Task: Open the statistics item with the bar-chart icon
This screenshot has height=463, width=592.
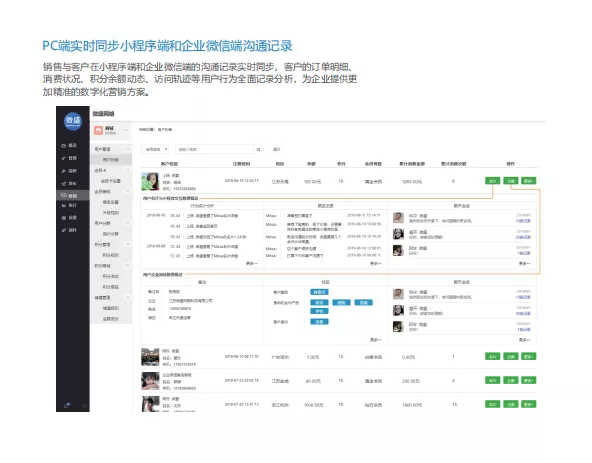Action: 69,205
